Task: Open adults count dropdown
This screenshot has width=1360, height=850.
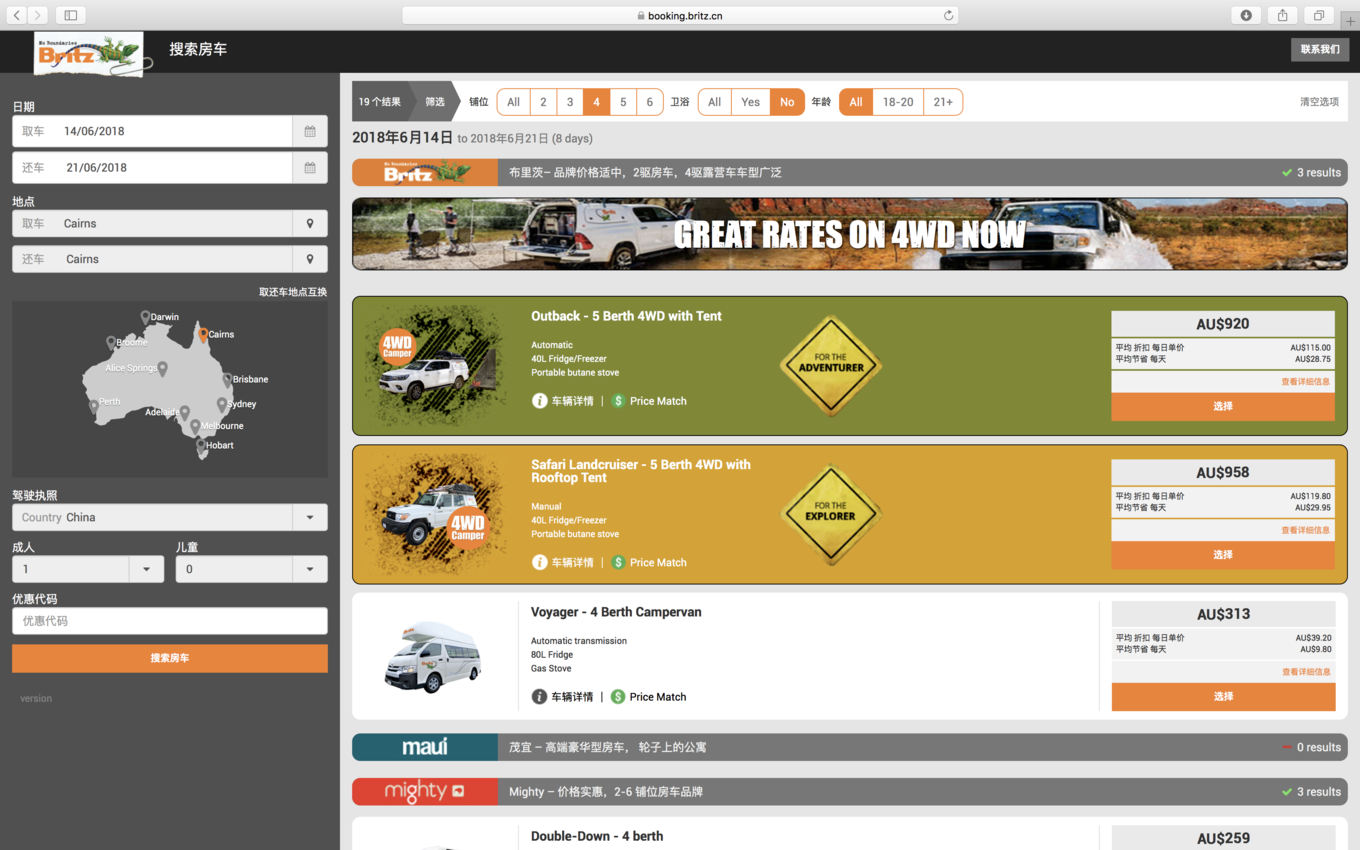Action: click(146, 569)
